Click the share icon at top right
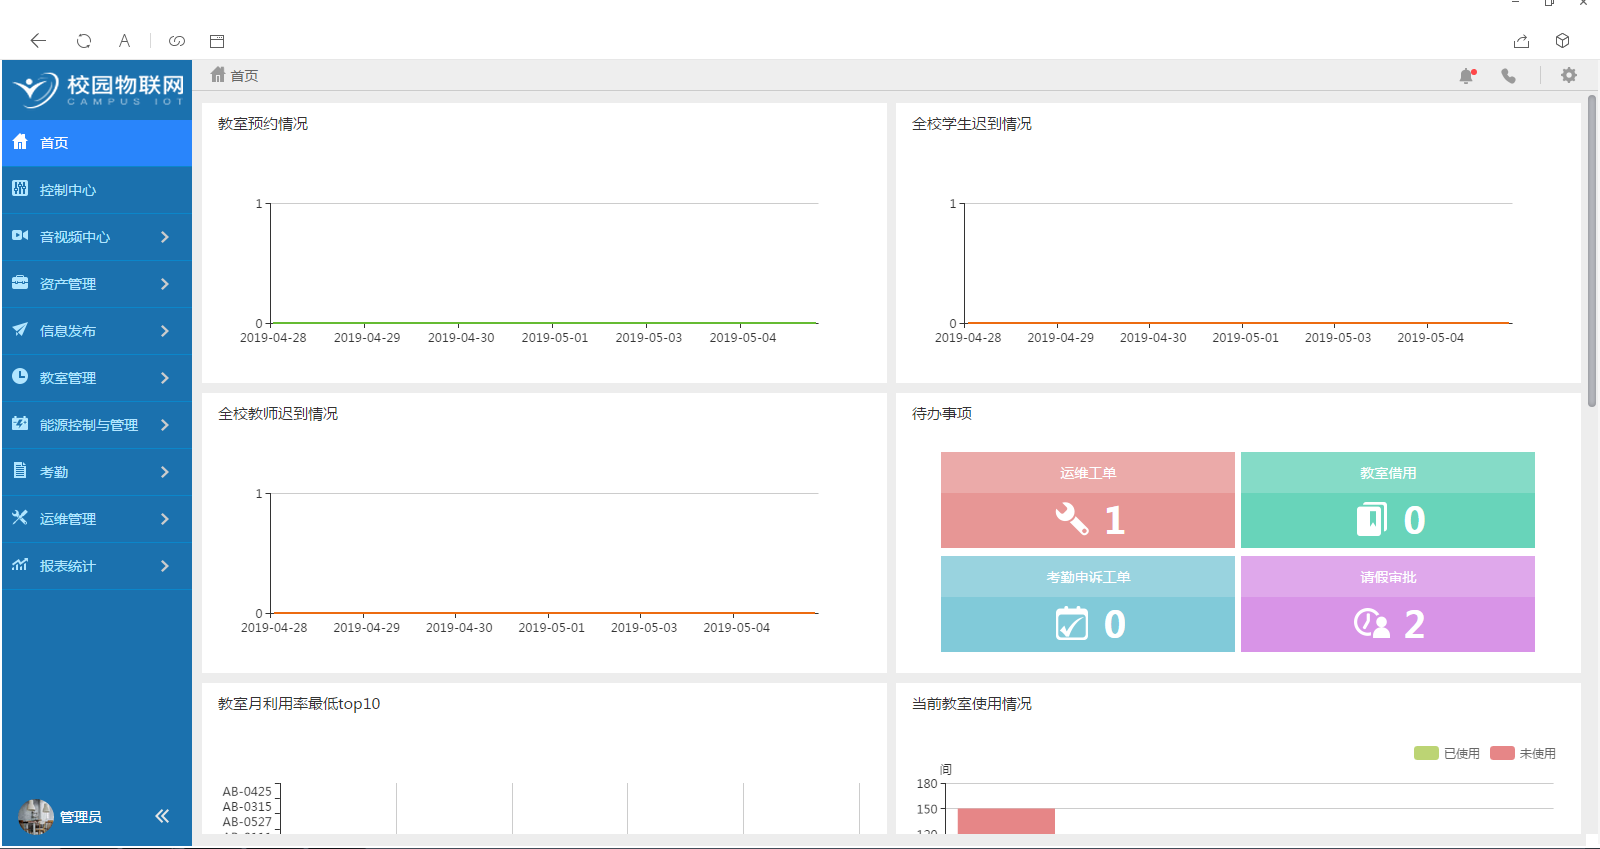 point(1521,41)
